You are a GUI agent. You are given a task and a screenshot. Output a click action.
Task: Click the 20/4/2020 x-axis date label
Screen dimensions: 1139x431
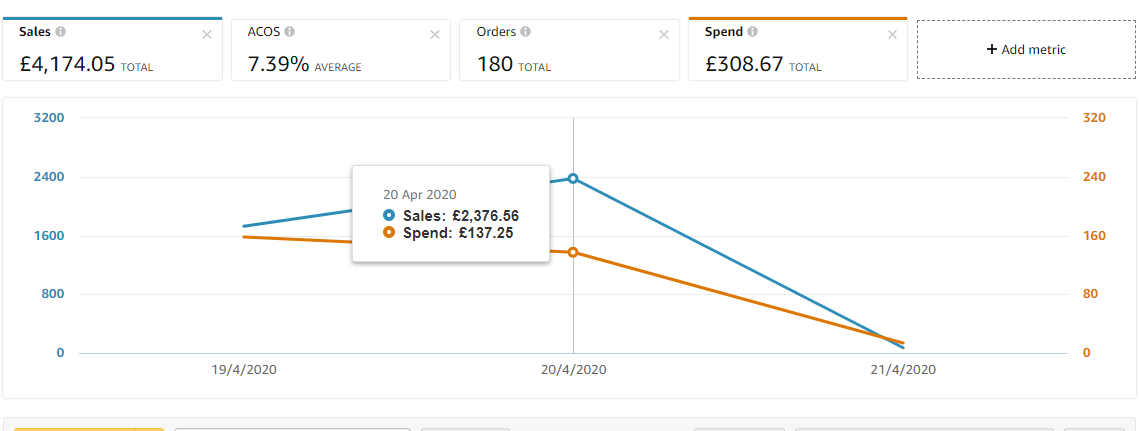[574, 369]
